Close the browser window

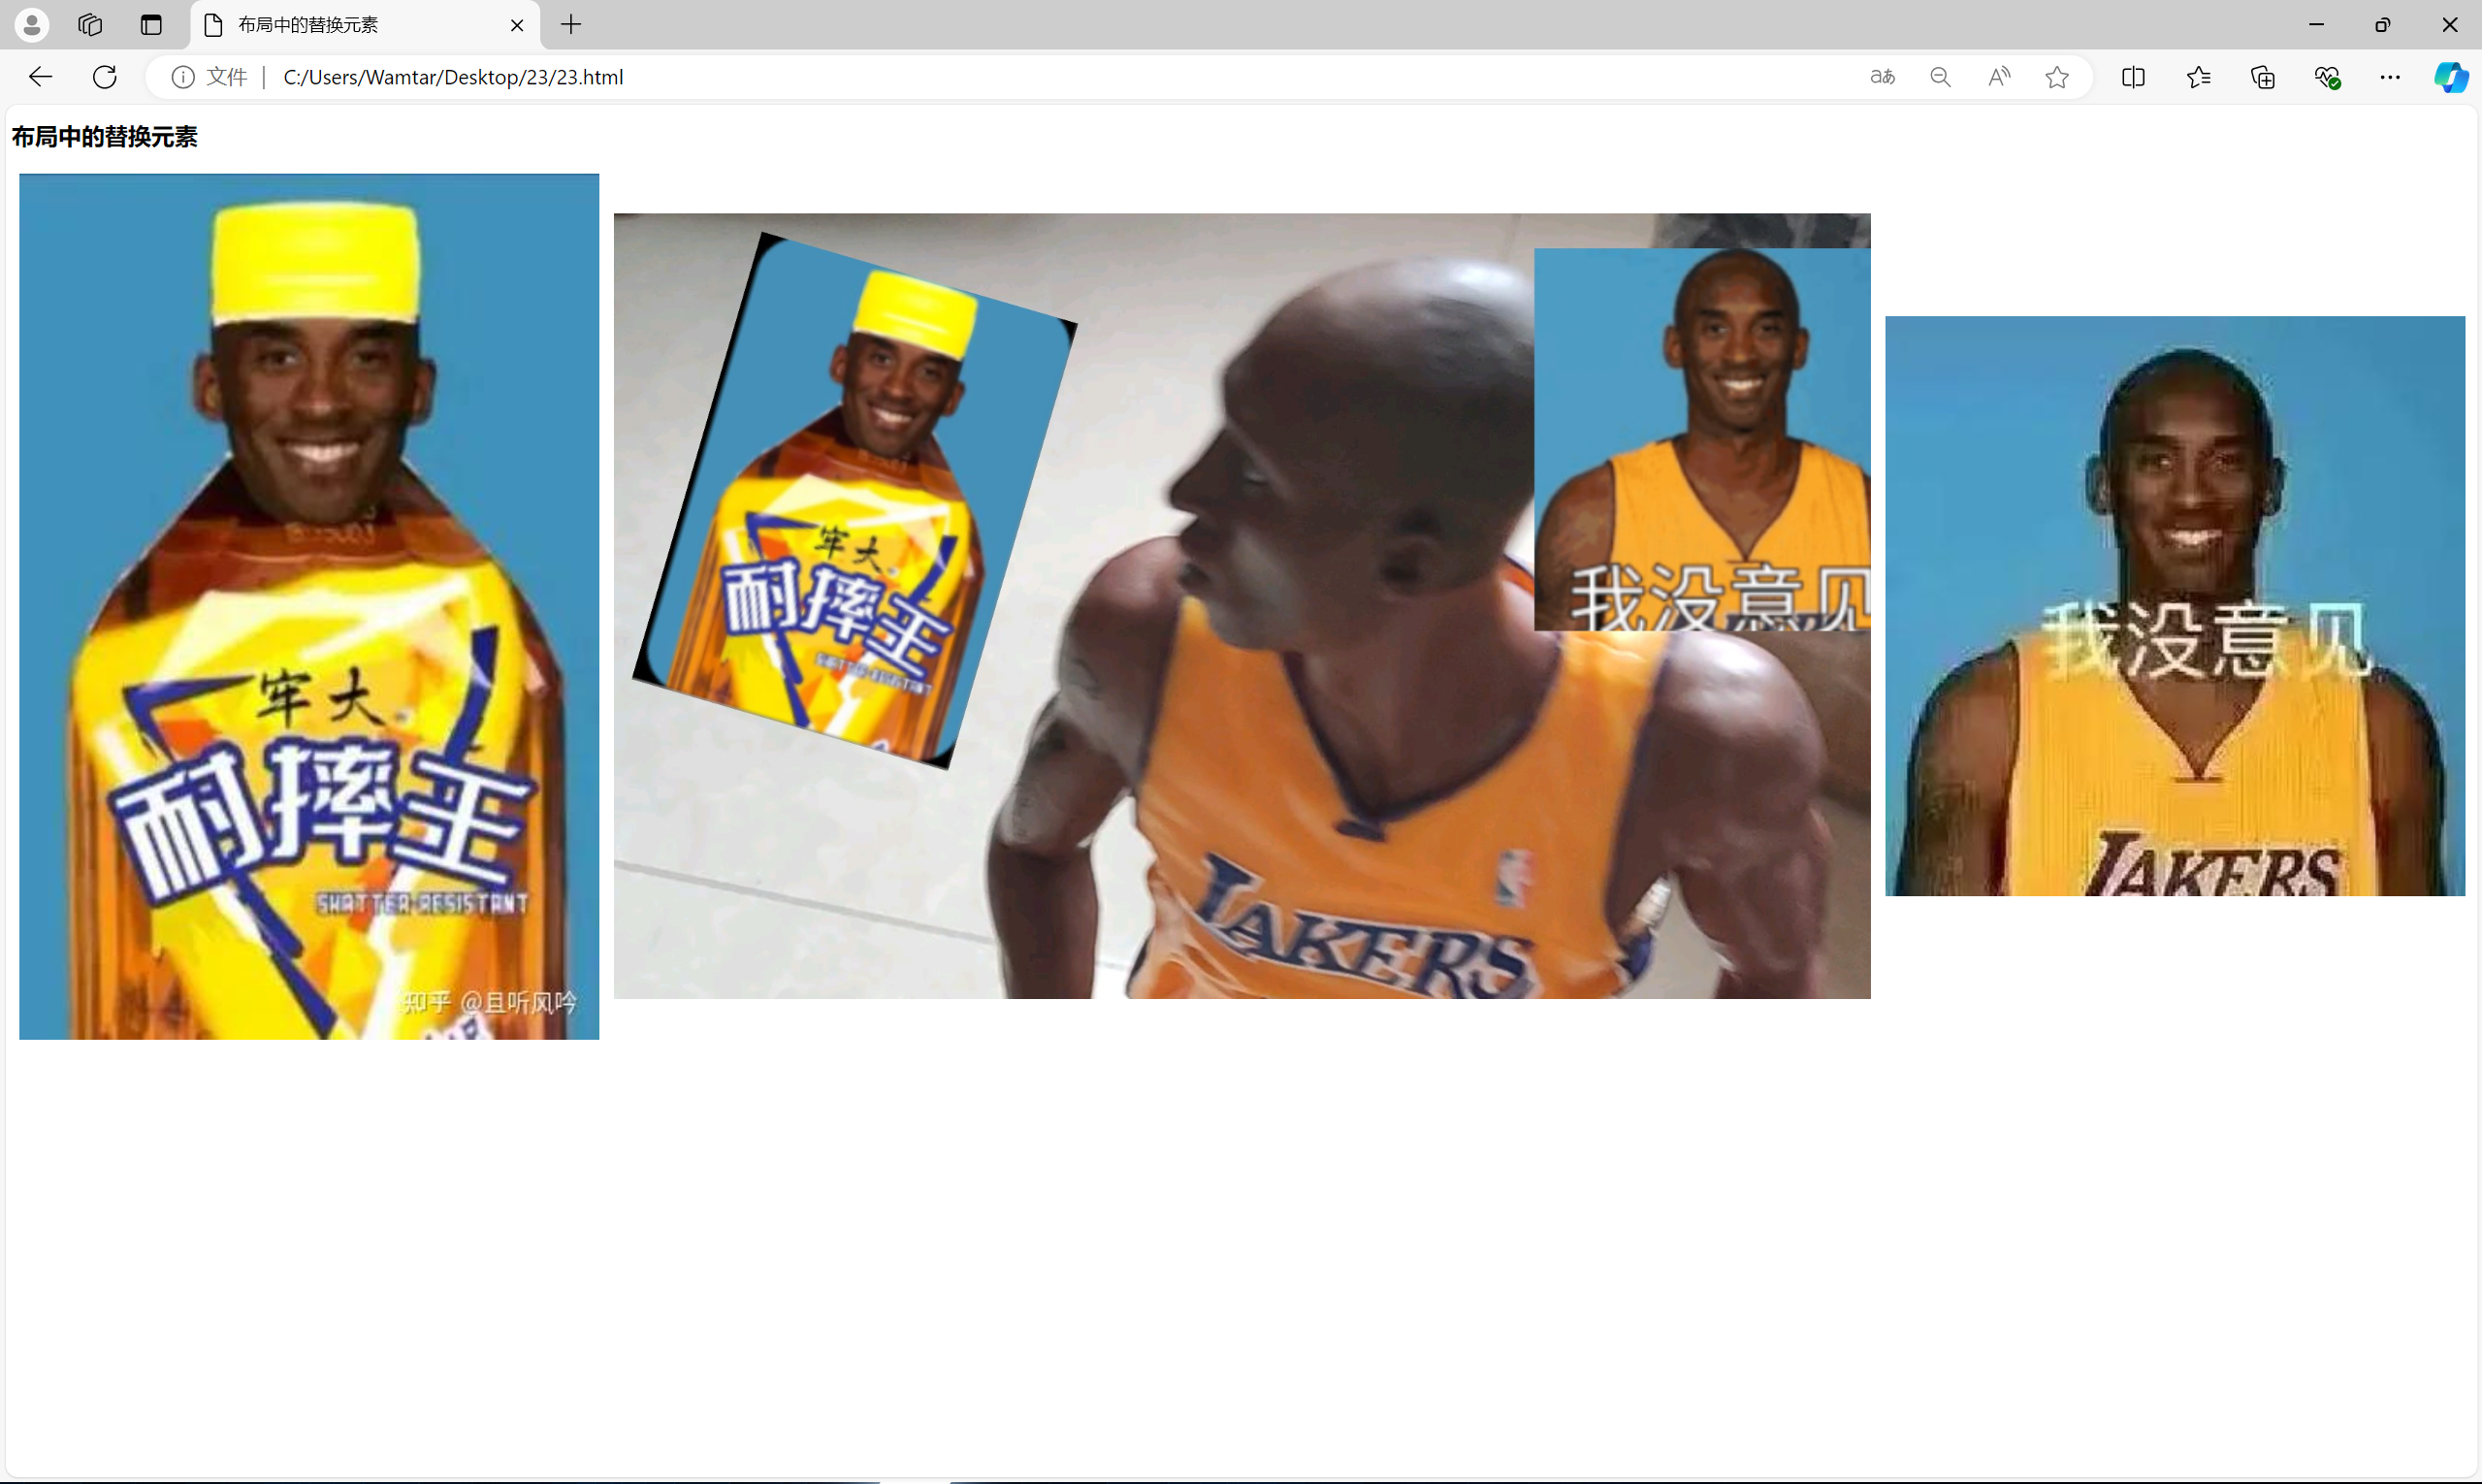pyautogui.click(x=2449, y=25)
